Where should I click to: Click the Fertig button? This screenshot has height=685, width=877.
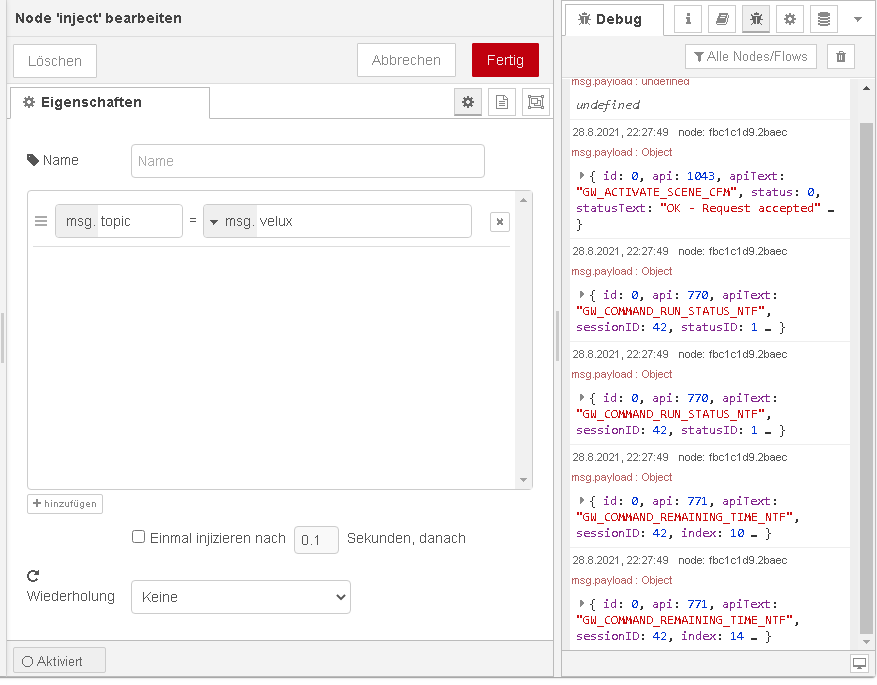pos(505,60)
